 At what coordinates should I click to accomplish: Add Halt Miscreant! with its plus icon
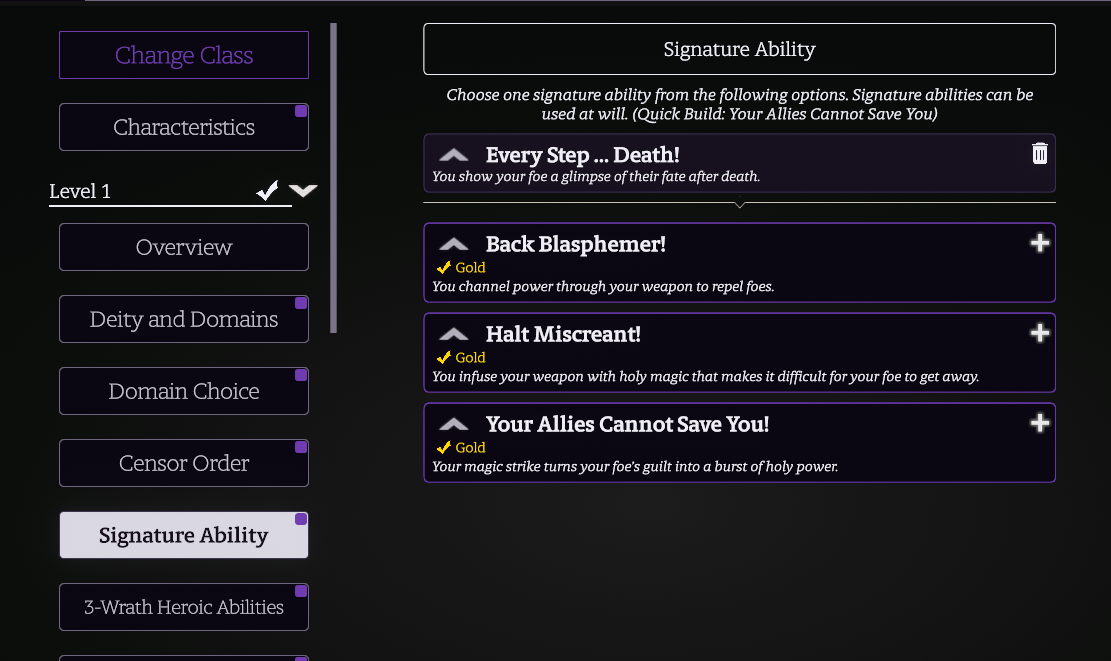tap(1039, 333)
